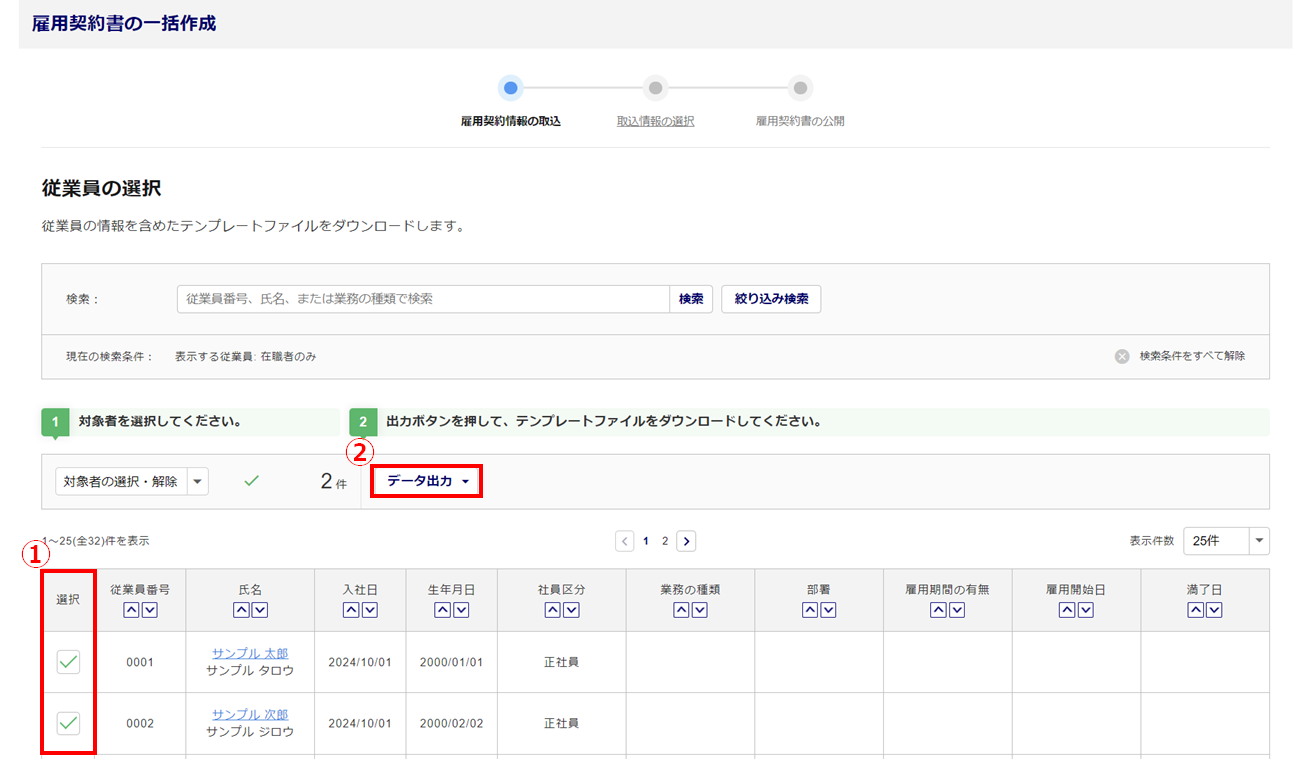Uncheck employee 0002 selection checkbox

point(68,722)
